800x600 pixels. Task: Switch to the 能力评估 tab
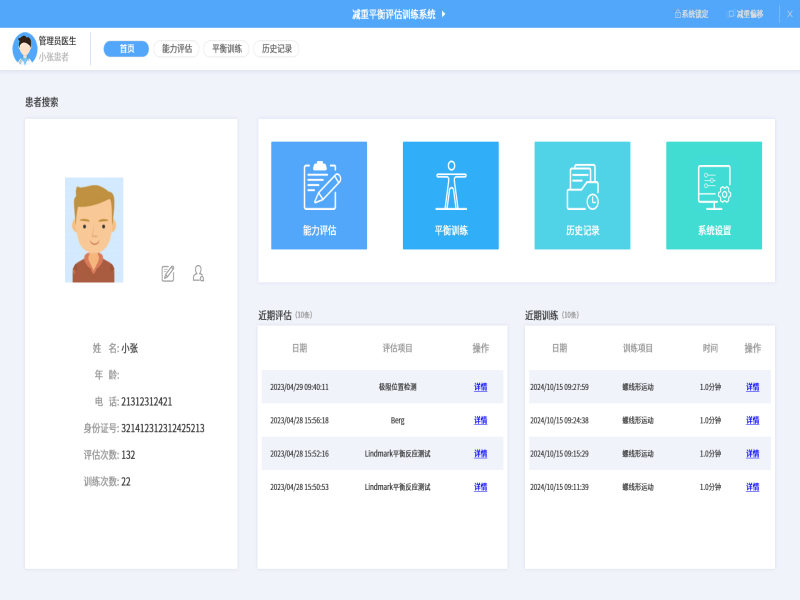[176, 49]
